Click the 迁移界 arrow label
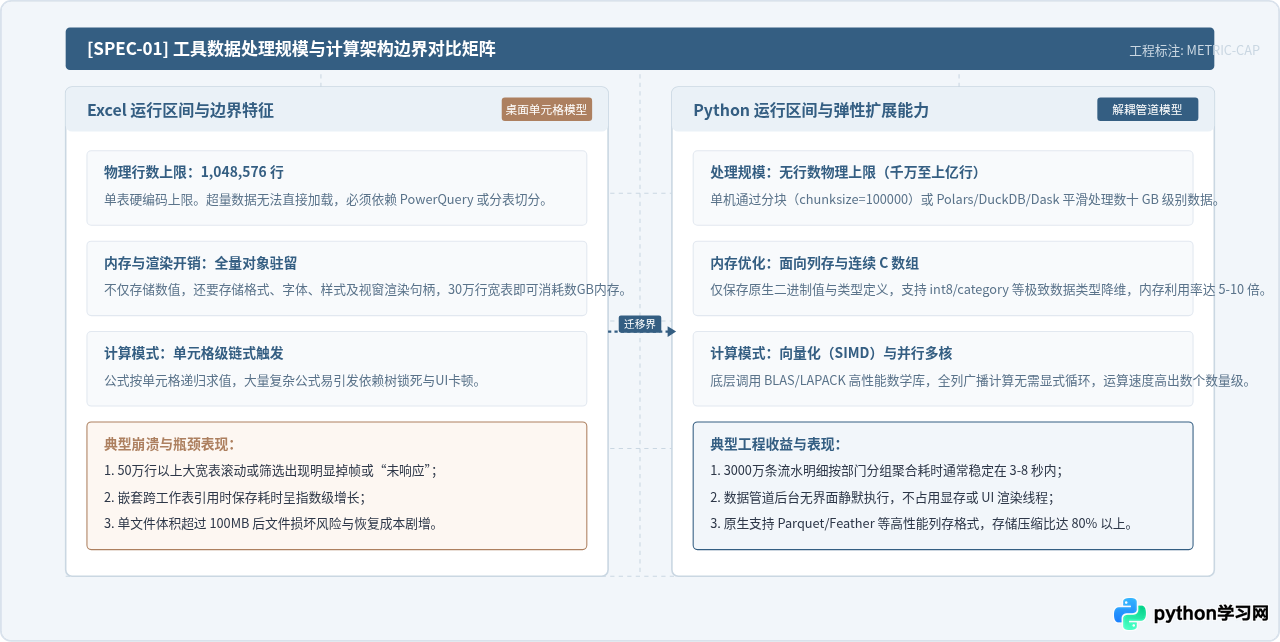 click(x=639, y=324)
